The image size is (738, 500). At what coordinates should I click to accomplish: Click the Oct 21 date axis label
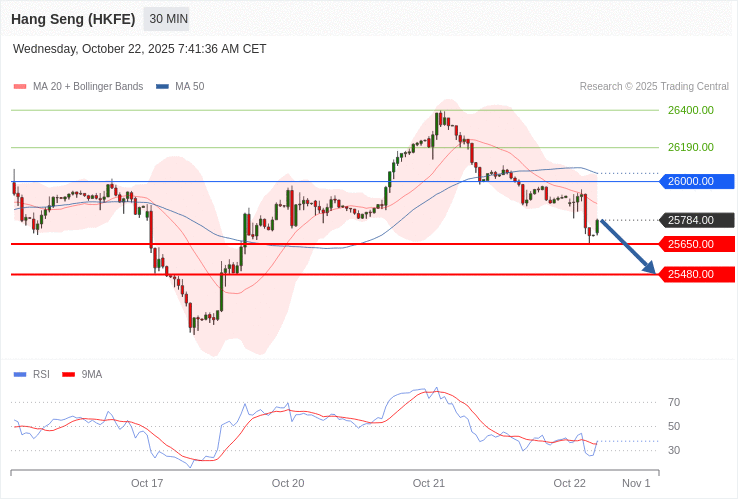click(429, 484)
